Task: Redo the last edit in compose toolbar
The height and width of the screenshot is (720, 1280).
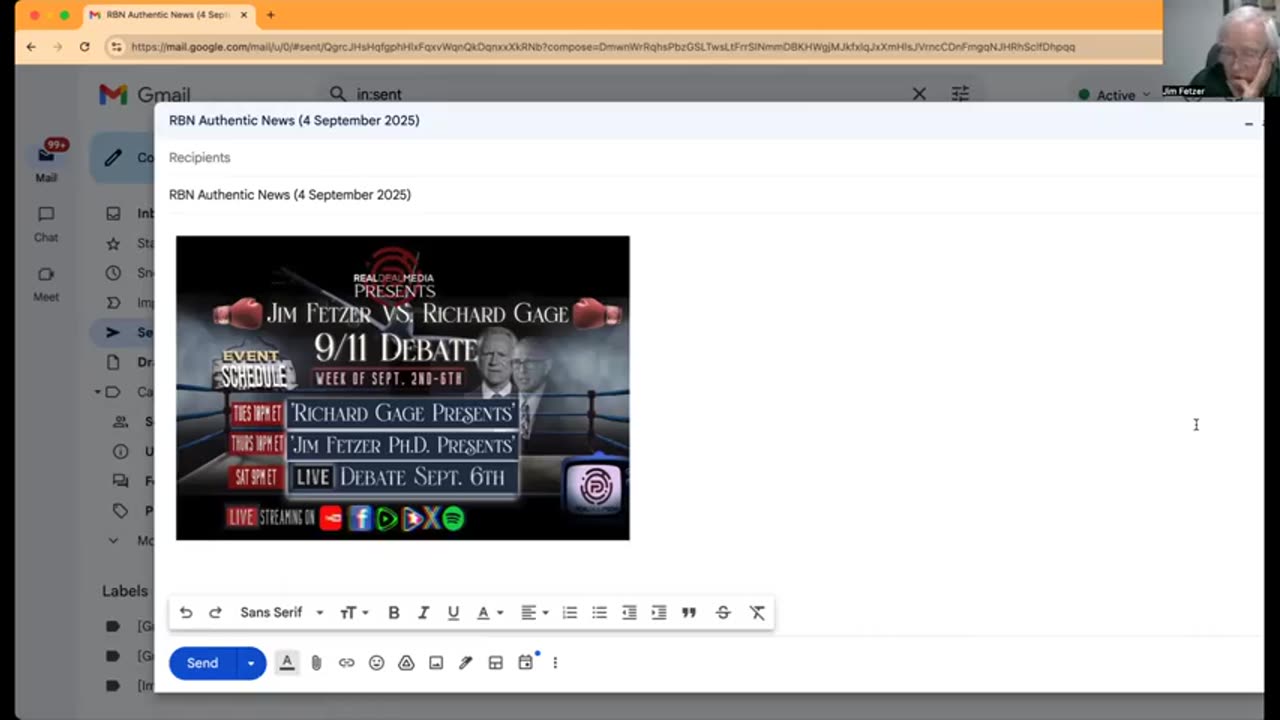Action: click(215, 613)
